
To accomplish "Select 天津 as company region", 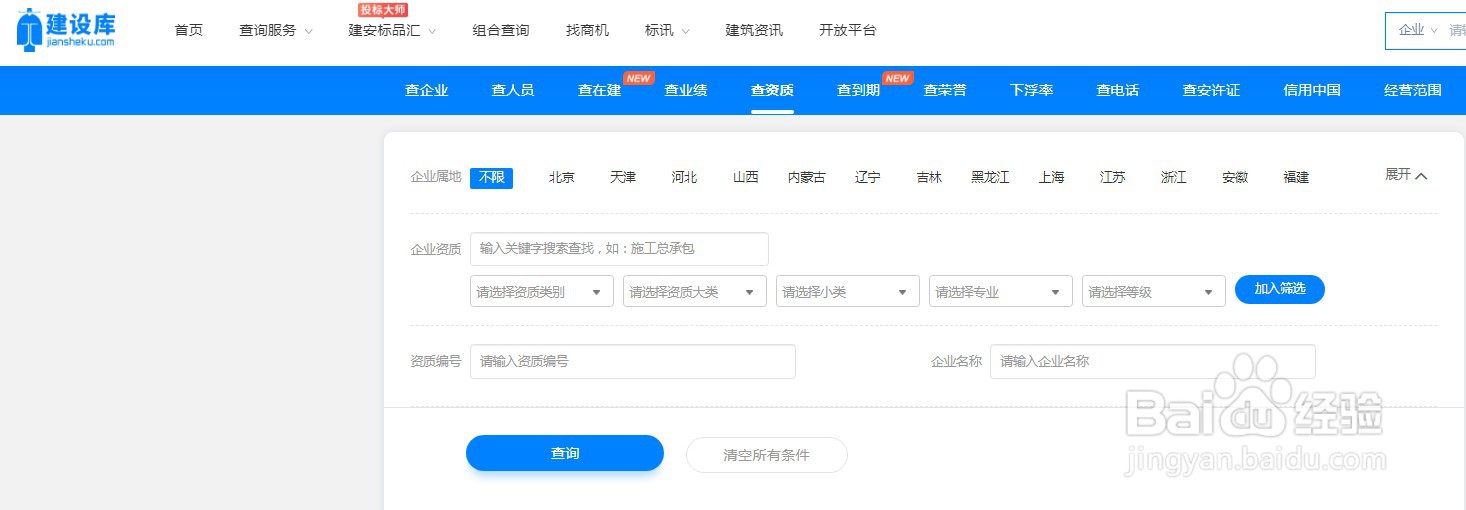I will (623, 177).
